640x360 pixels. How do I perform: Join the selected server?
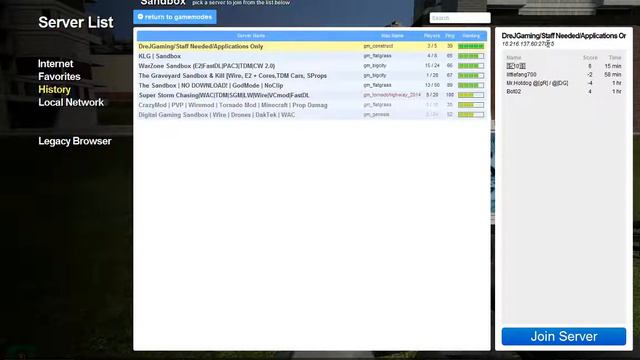(564, 336)
